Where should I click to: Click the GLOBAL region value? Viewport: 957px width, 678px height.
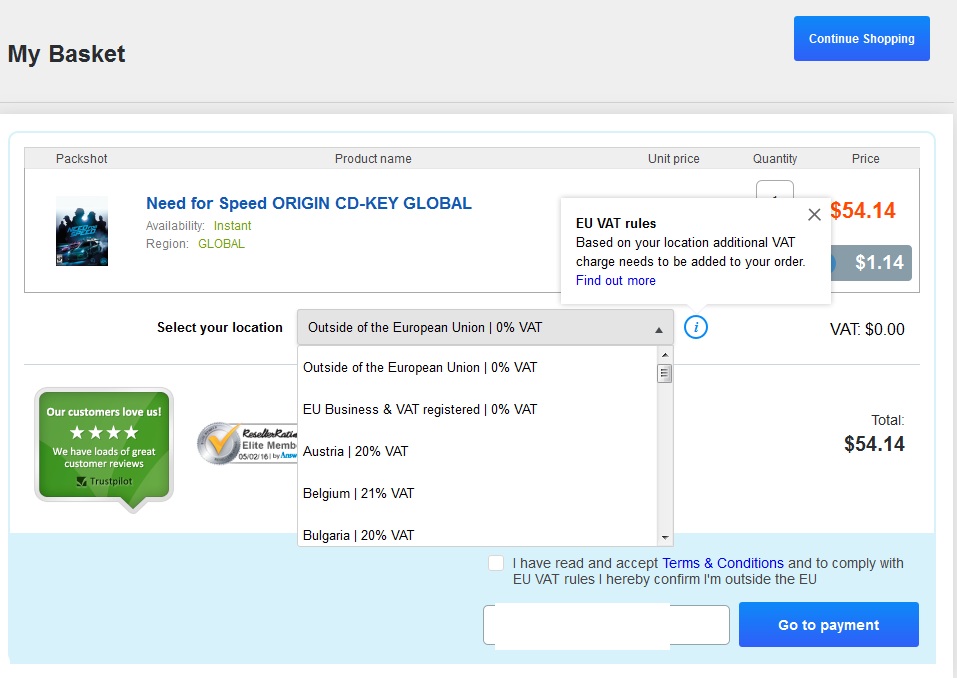[x=221, y=244]
